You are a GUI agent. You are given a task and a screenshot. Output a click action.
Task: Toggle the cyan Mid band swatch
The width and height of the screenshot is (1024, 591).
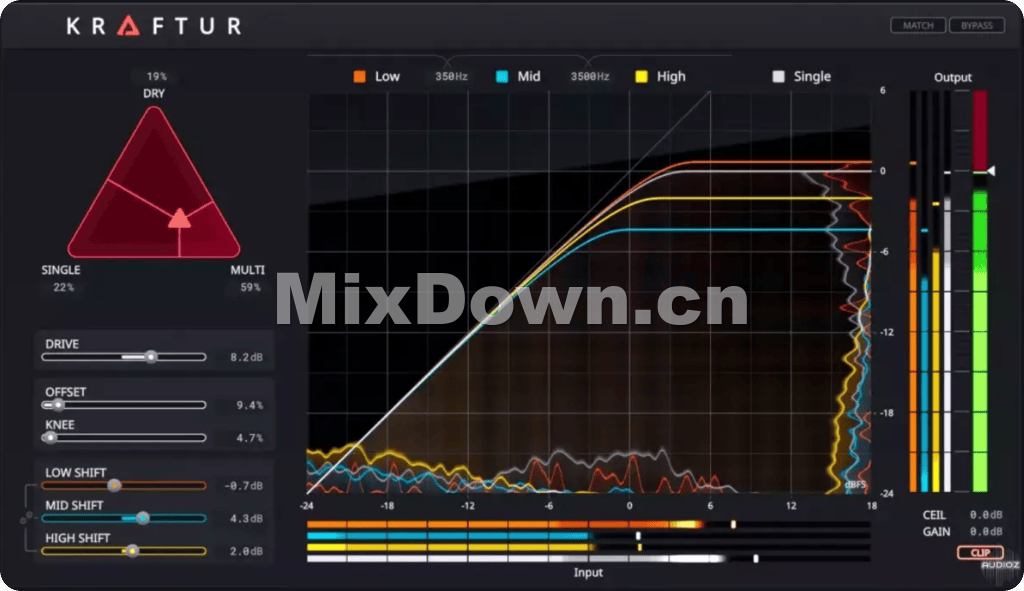click(x=502, y=76)
